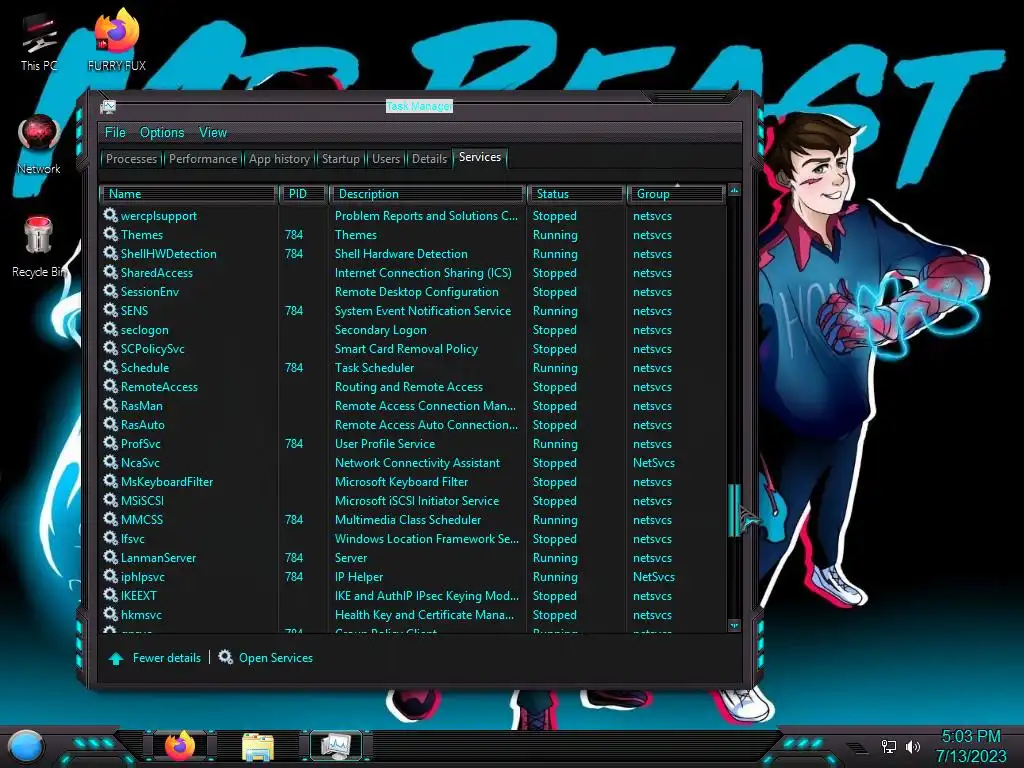Open the View menu
Image resolution: width=1024 pixels, height=768 pixels.
[213, 132]
